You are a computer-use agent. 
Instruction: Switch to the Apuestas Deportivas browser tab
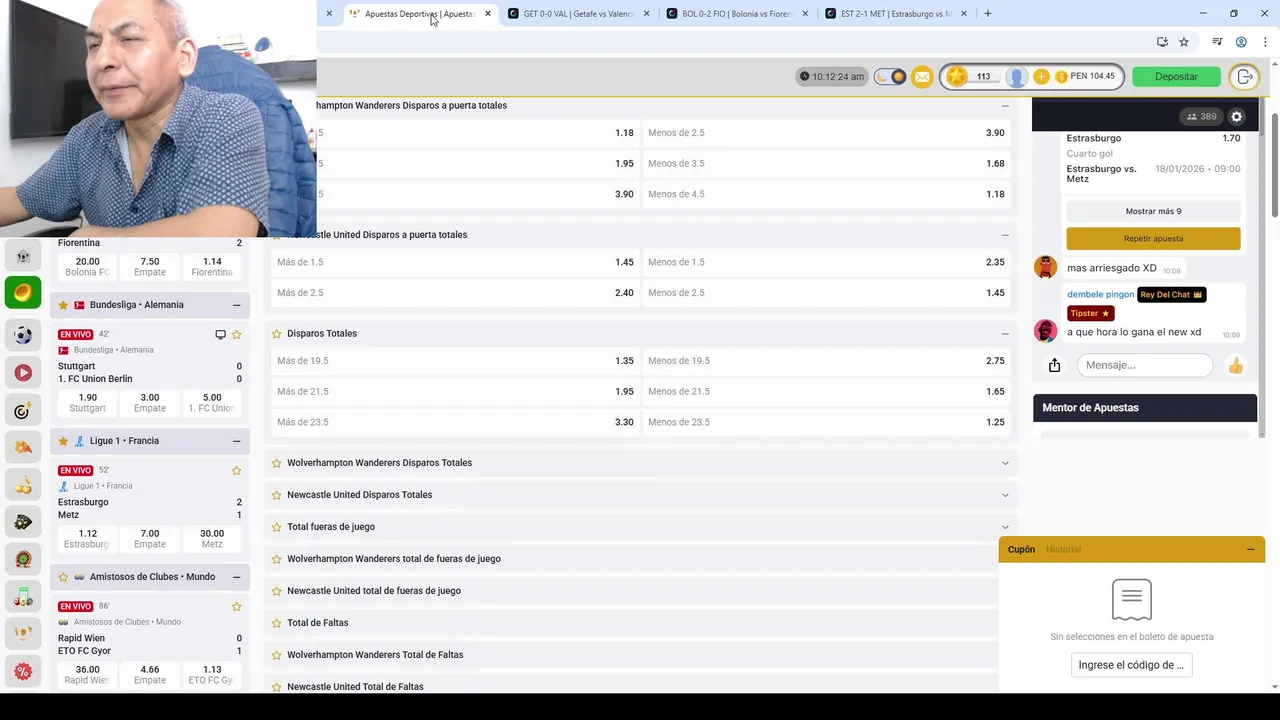(419, 14)
